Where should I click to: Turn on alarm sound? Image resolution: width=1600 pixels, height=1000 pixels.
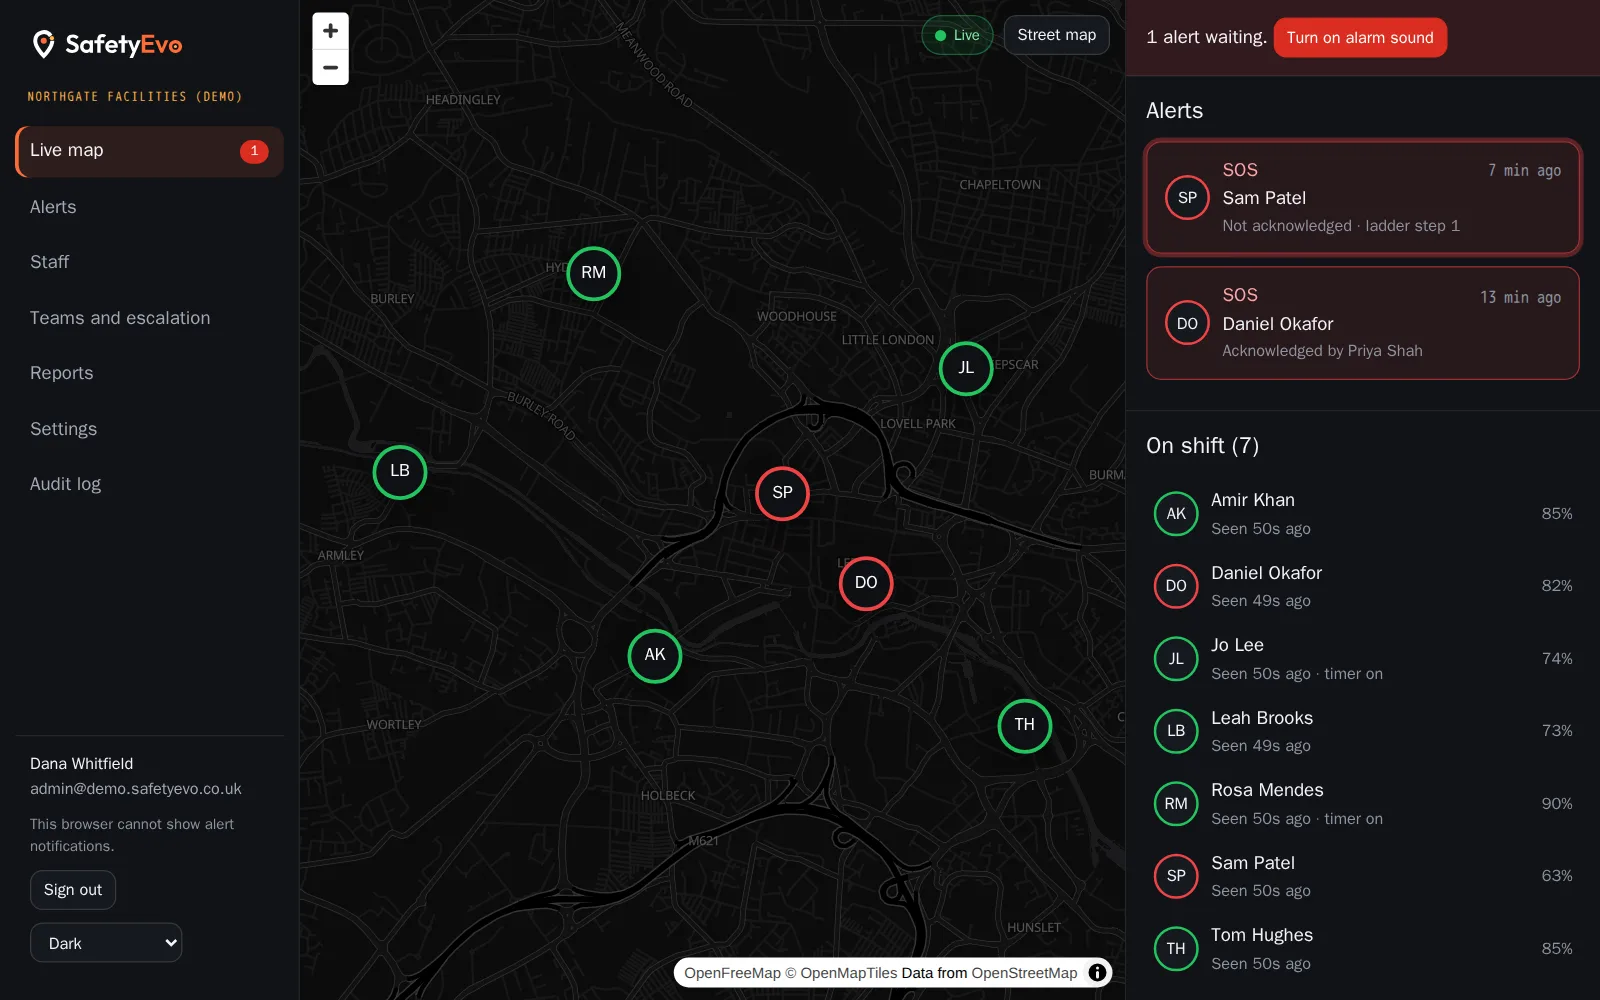(1360, 38)
